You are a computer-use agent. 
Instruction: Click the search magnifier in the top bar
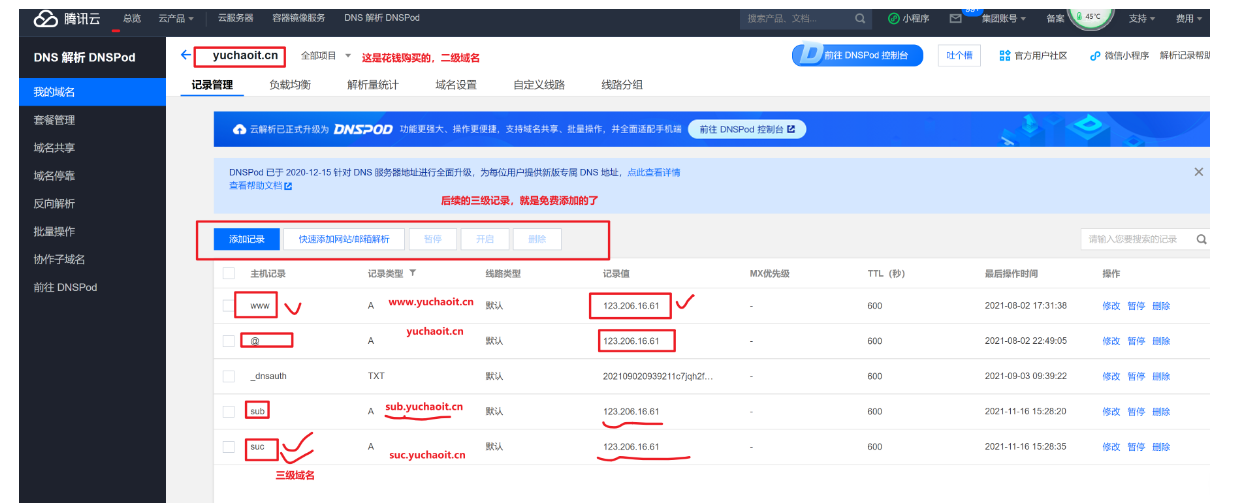(x=861, y=19)
